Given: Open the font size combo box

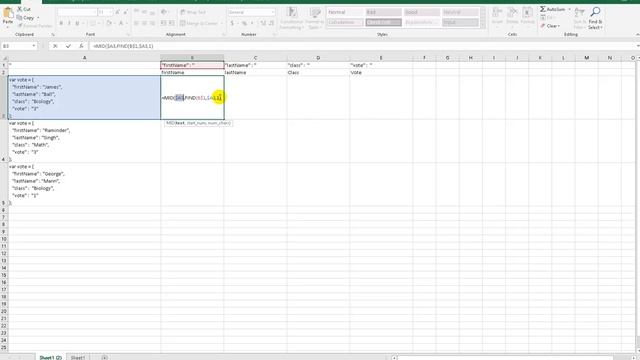Looking at the screenshot, I should coord(105,12).
